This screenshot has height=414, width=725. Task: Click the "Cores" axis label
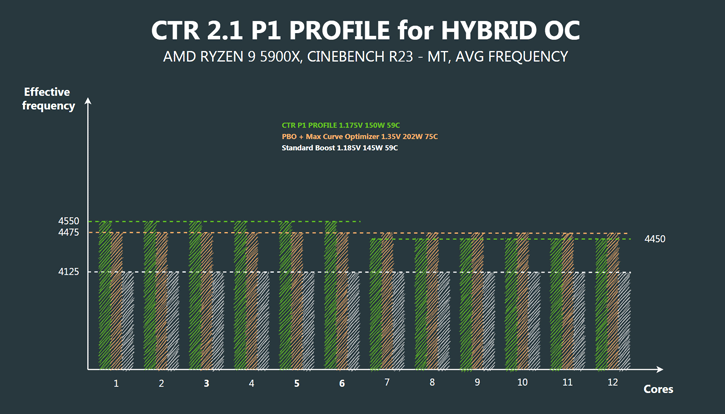coord(658,389)
